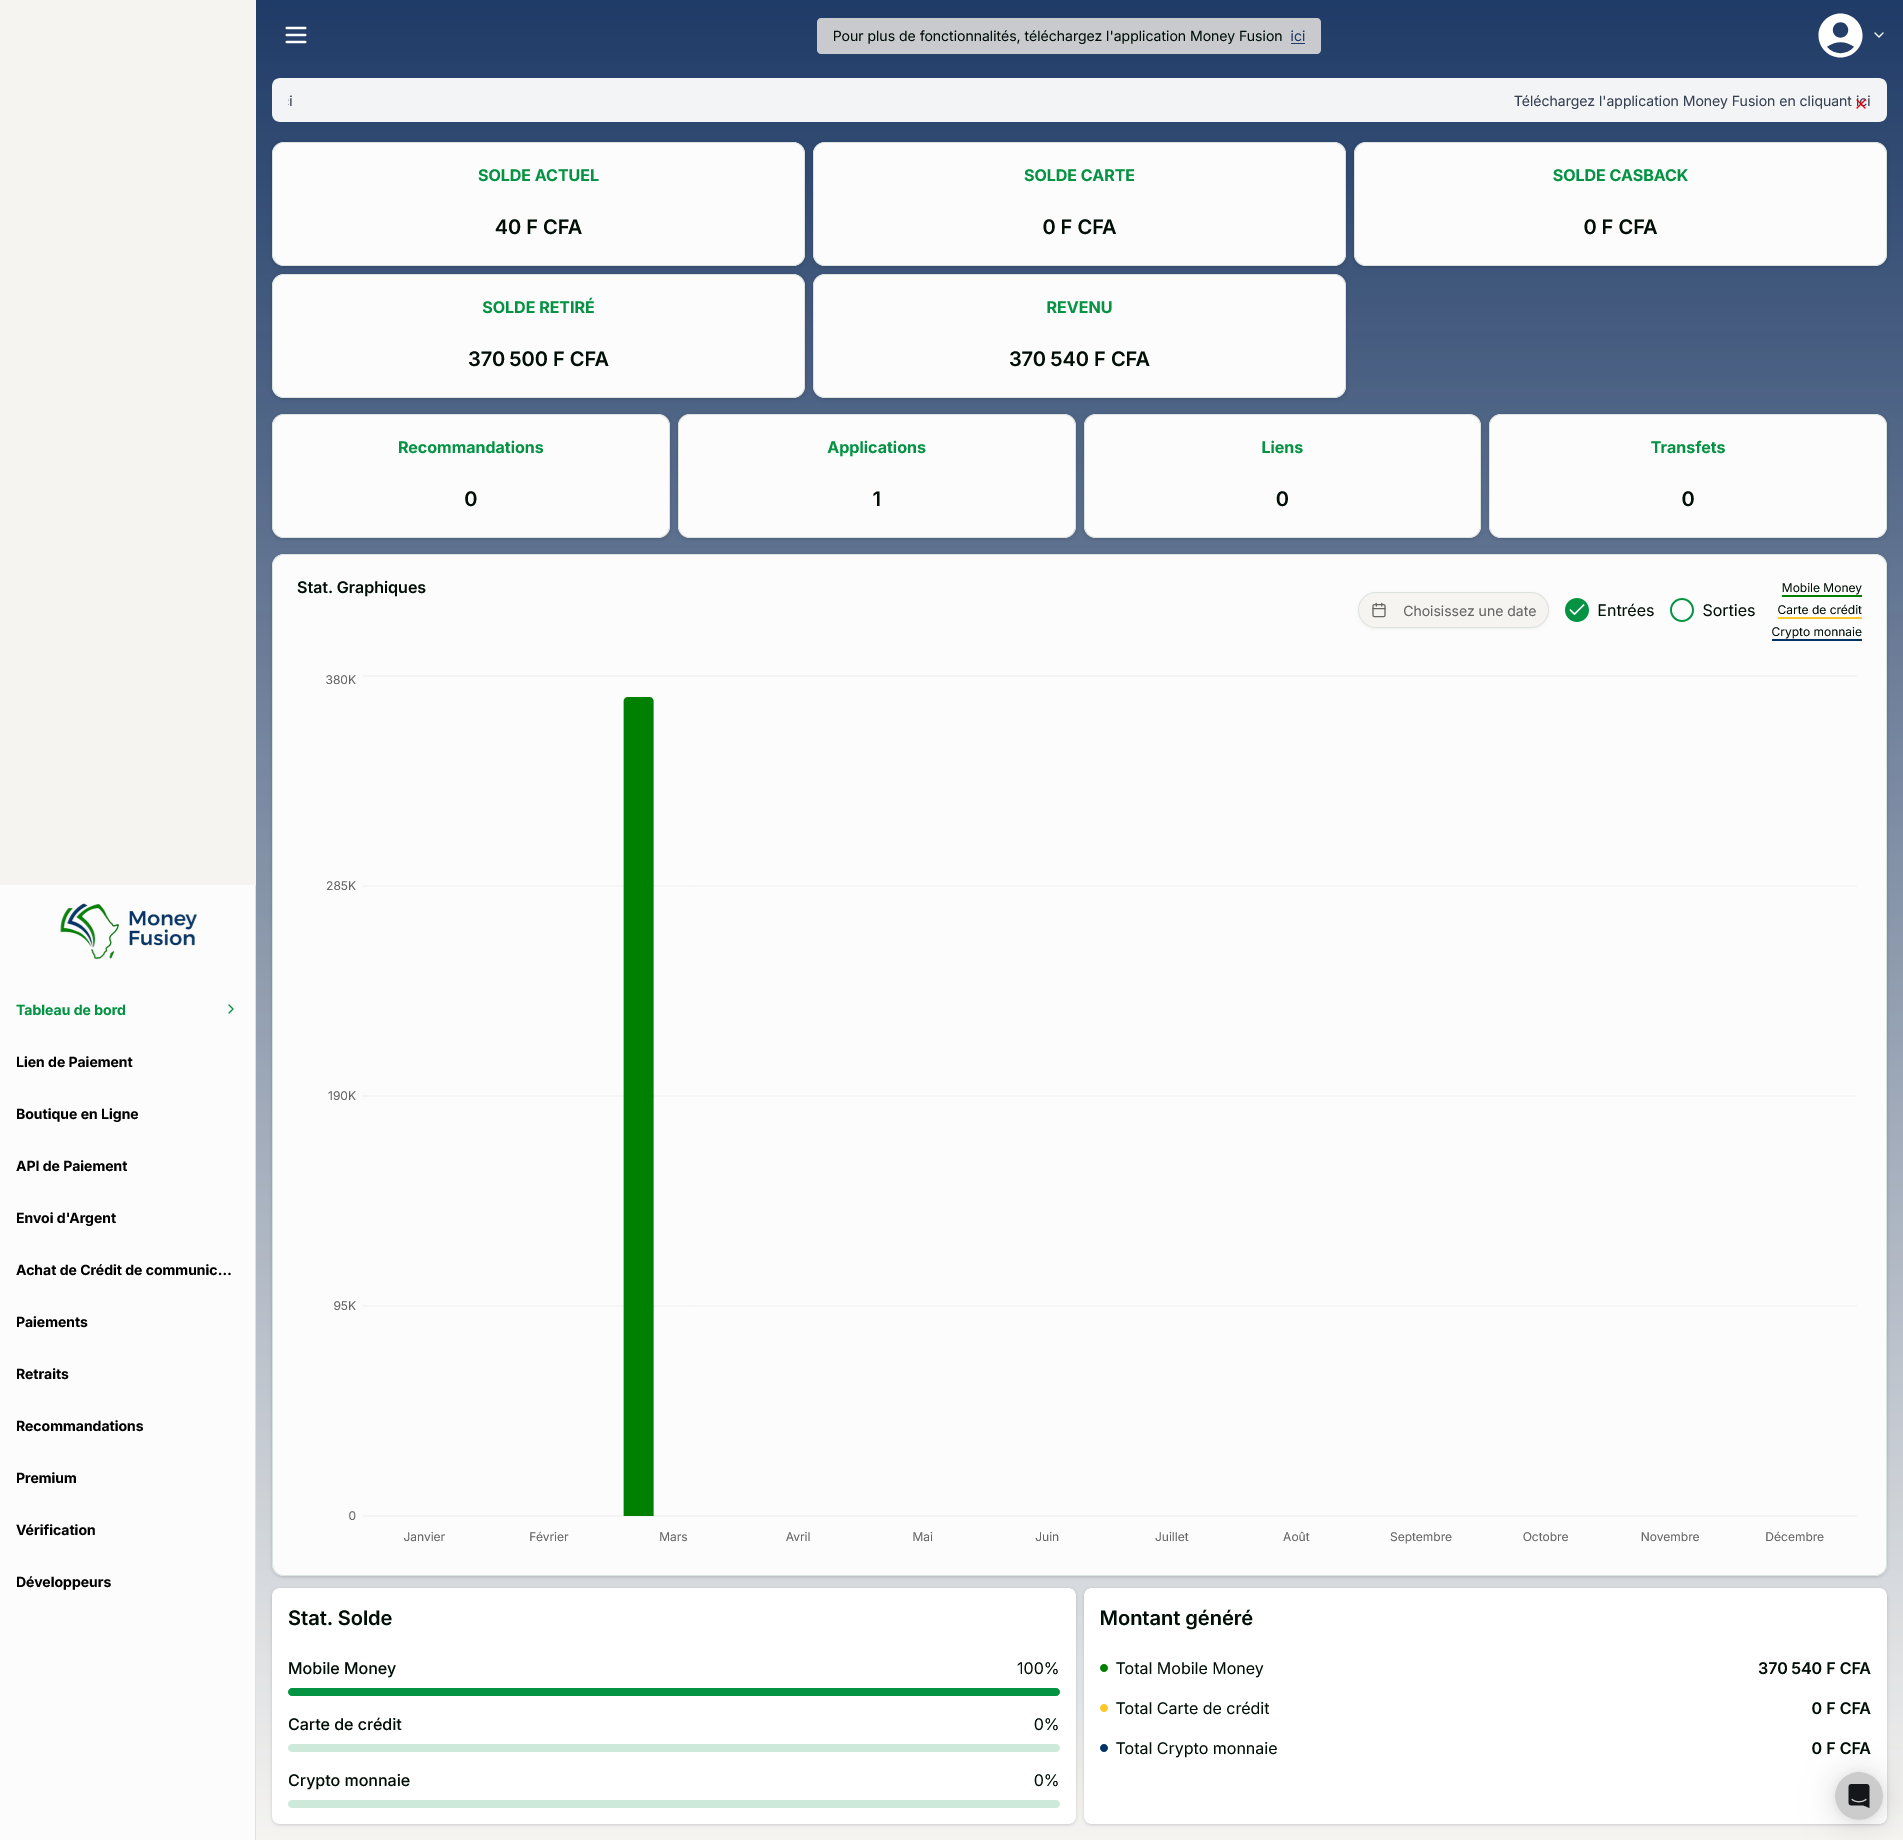Open the Retraits menu item
The width and height of the screenshot is (1903, 1840).
(x=42, y=1374)
